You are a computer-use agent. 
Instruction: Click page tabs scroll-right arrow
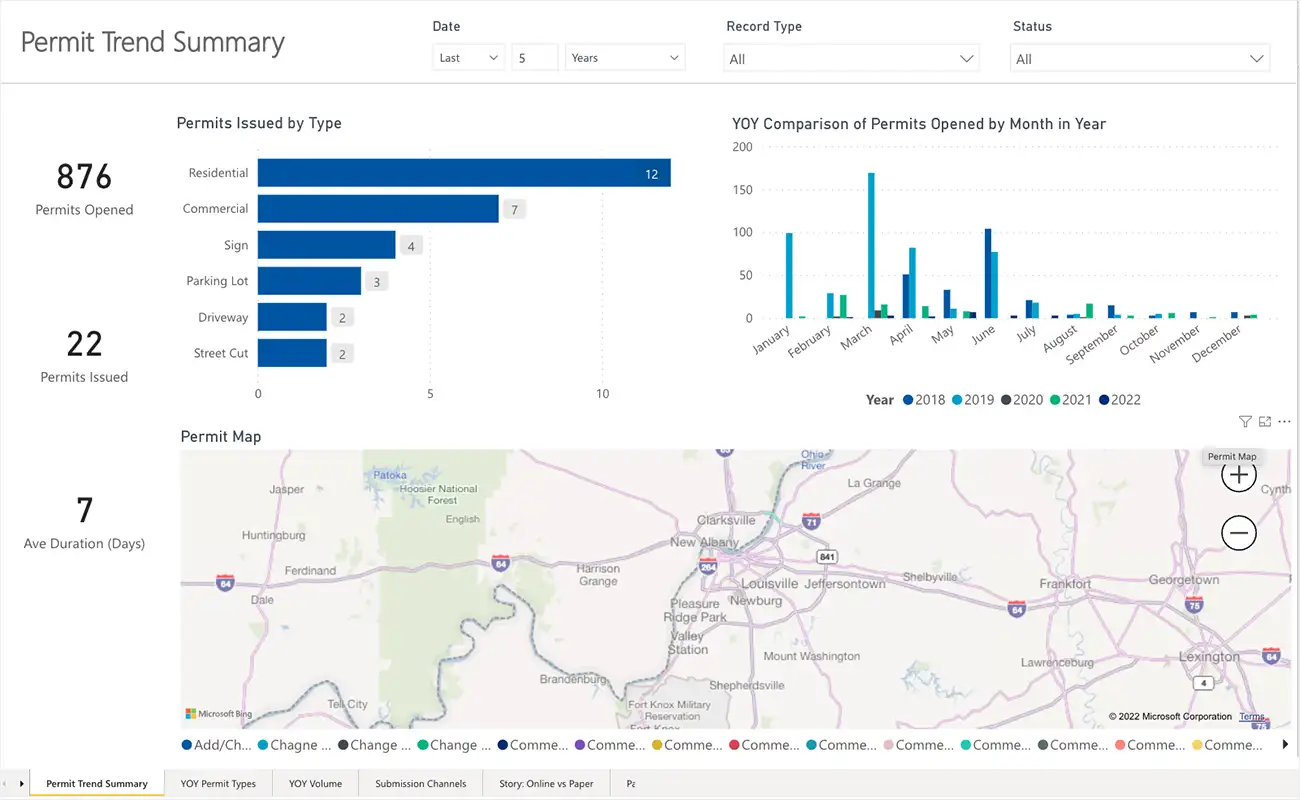(x=21, y=784)
